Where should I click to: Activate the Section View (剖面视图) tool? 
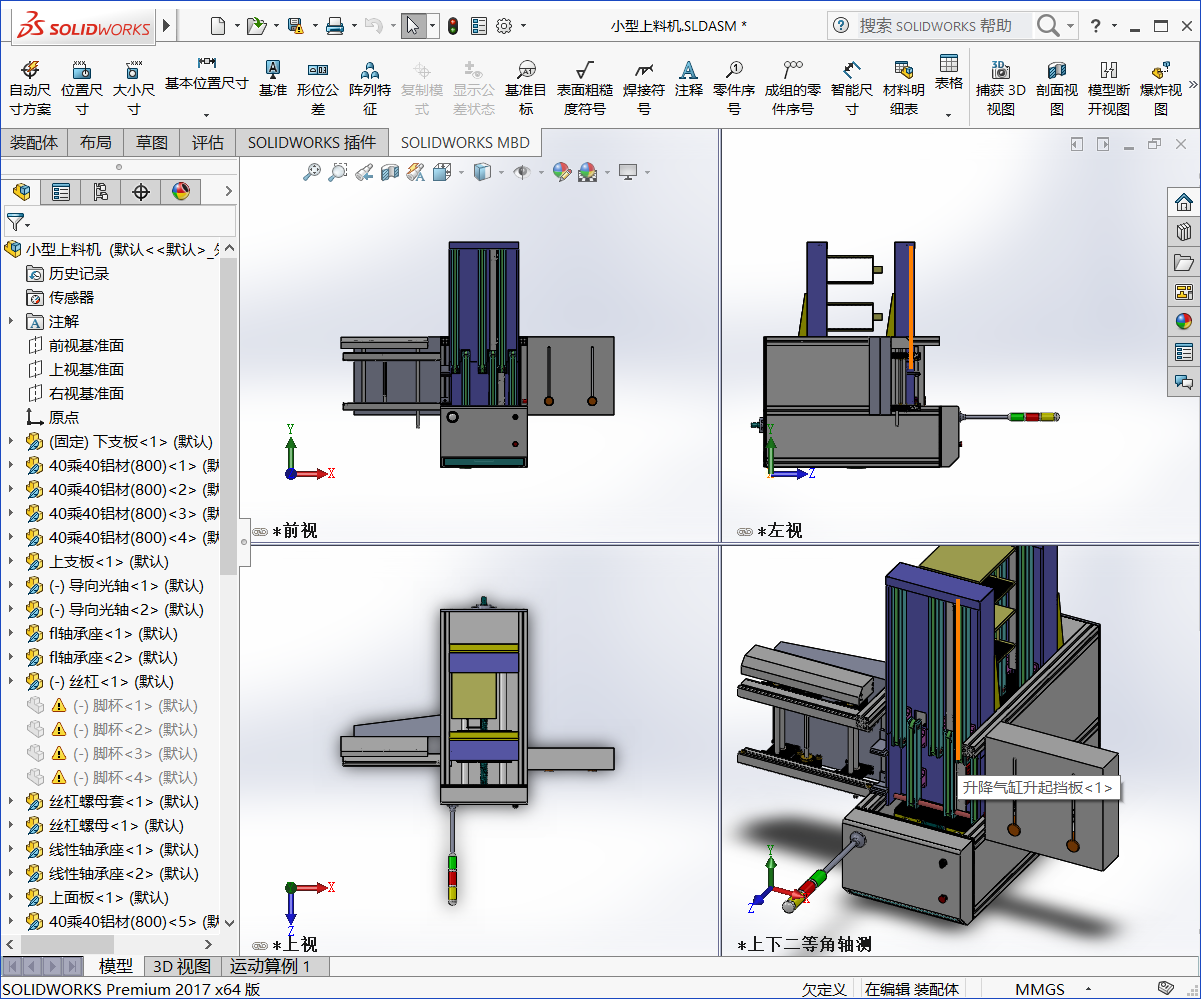coord(1056,87)
